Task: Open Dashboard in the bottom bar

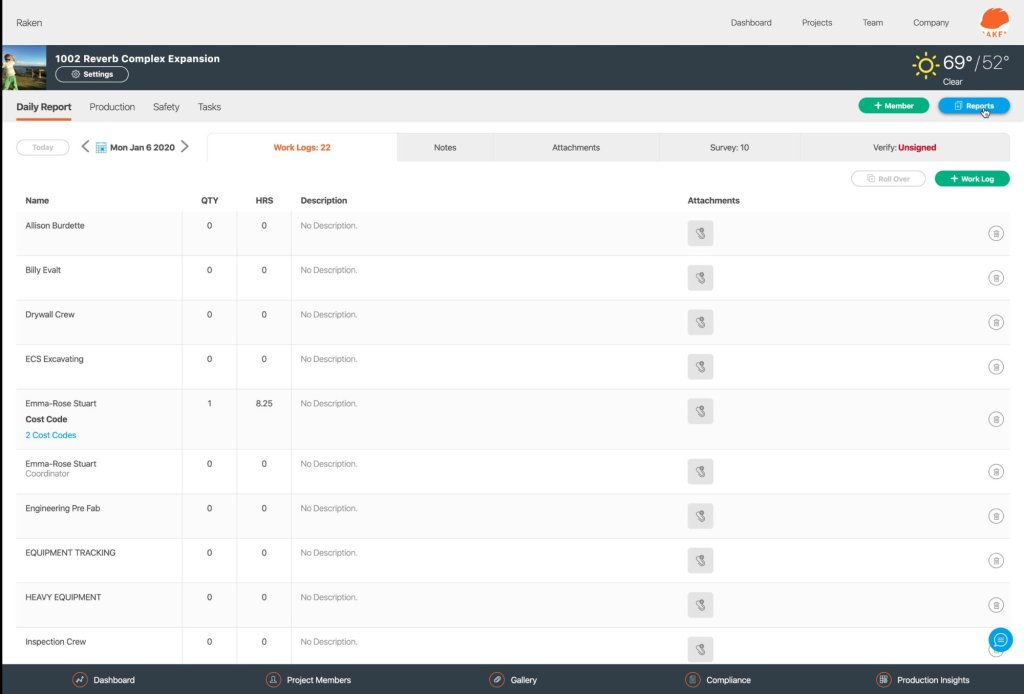Action: (x=104, y=680)
